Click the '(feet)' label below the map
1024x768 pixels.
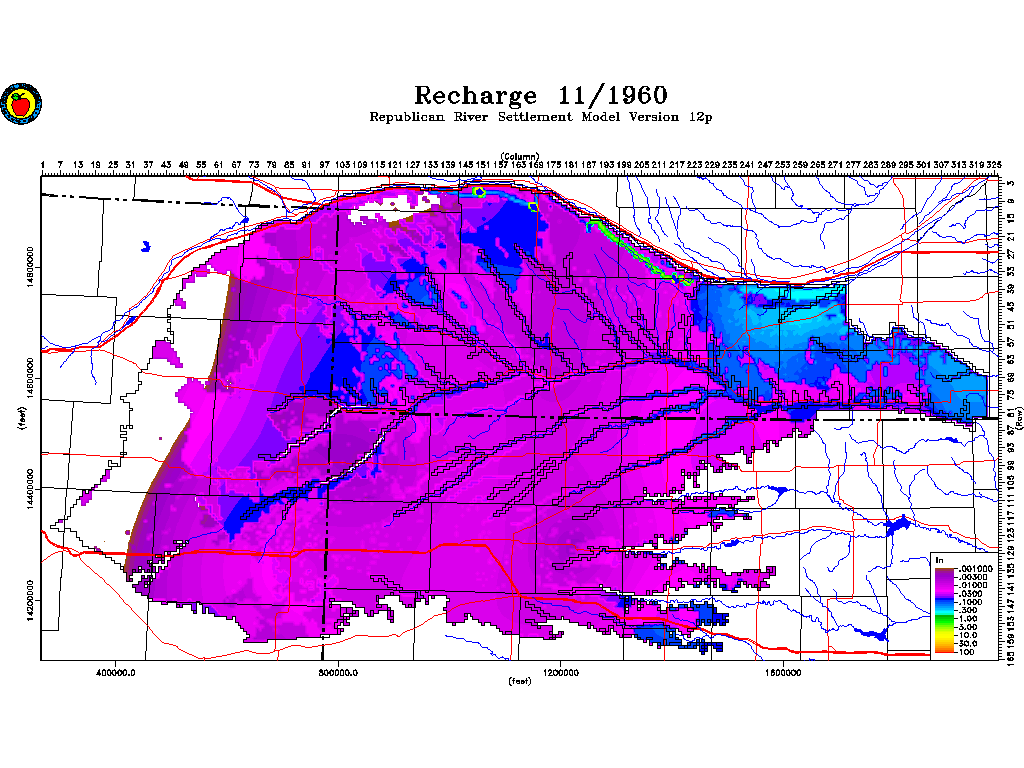tap(520, 681)
